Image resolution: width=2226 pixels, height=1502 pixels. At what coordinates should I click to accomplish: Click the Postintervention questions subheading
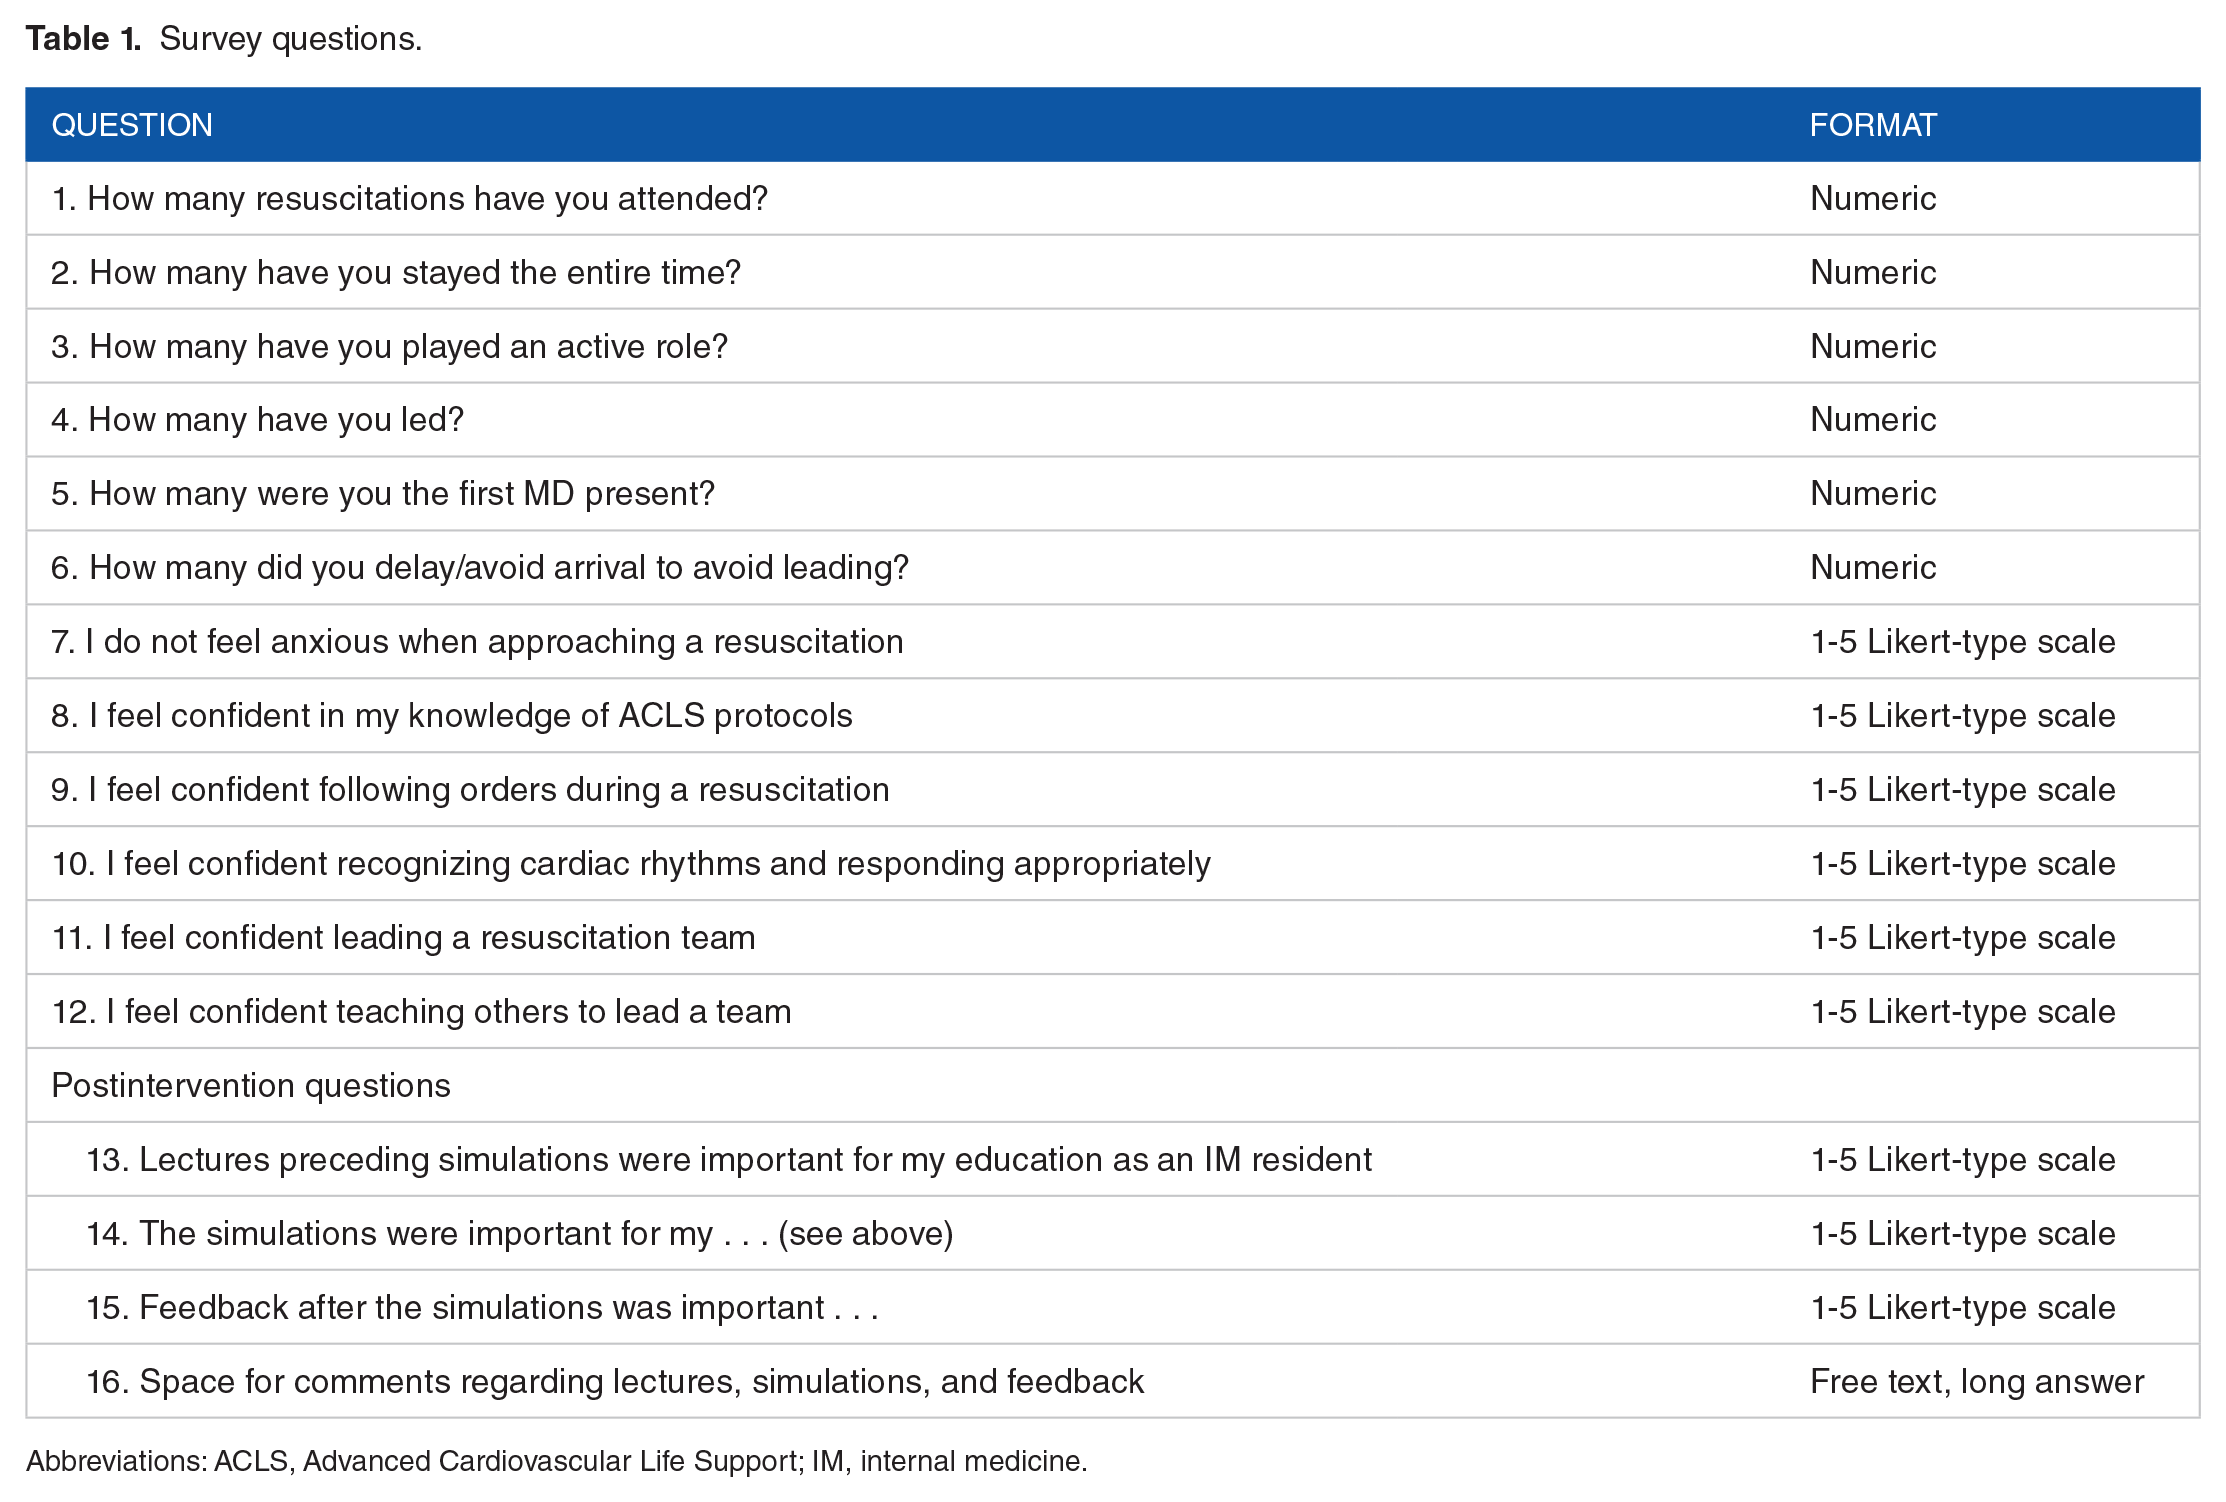[251, 1086]
